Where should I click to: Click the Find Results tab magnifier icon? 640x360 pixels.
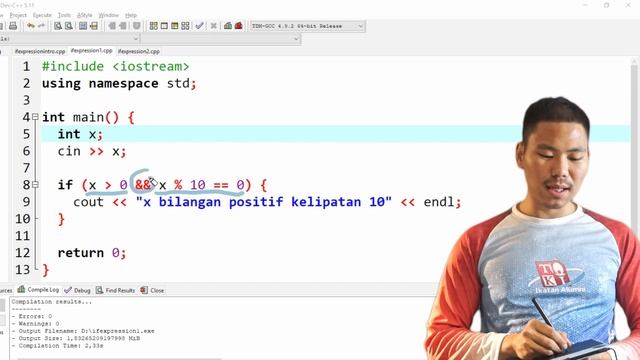coord(100,290)
